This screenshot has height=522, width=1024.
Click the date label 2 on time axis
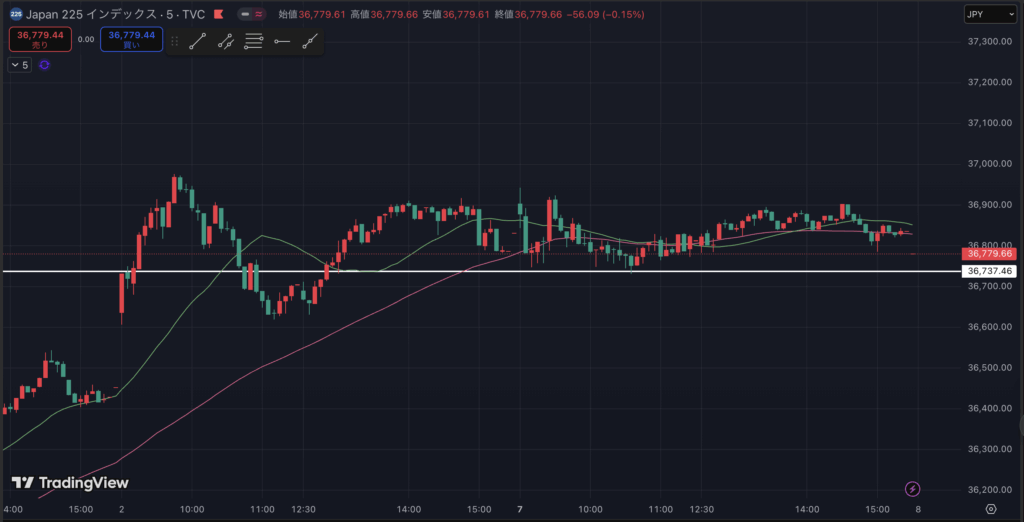(x=121, y=509)
